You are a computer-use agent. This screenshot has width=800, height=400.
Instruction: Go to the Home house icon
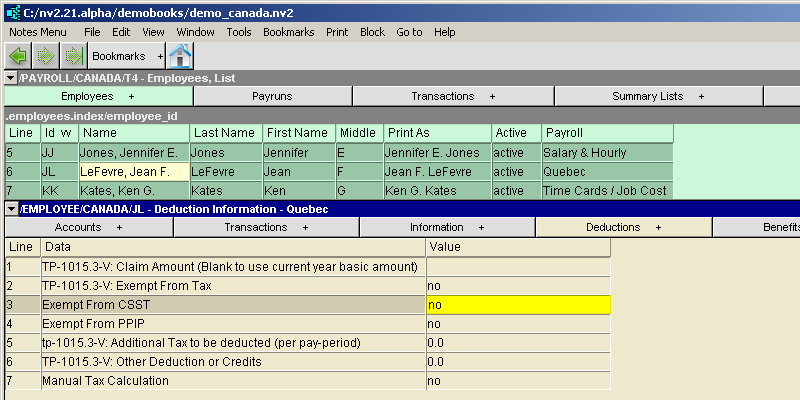(x=180, y=56)
